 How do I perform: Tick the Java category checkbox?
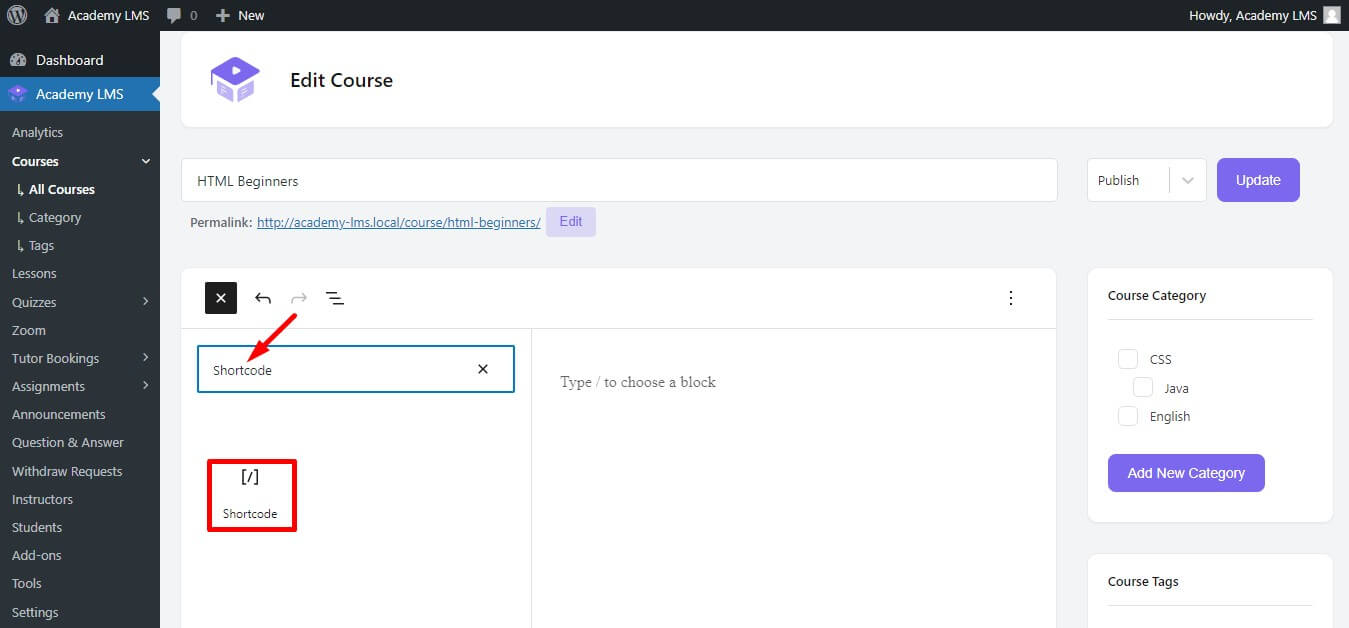(x=1142, y=388)
